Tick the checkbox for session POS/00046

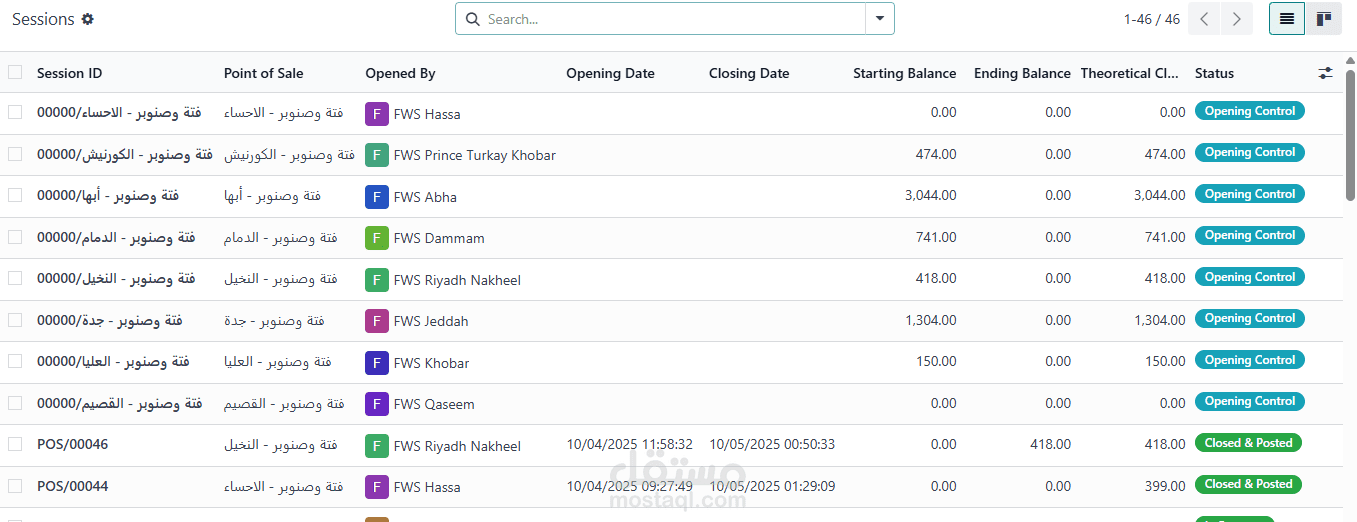click(15, 444)
